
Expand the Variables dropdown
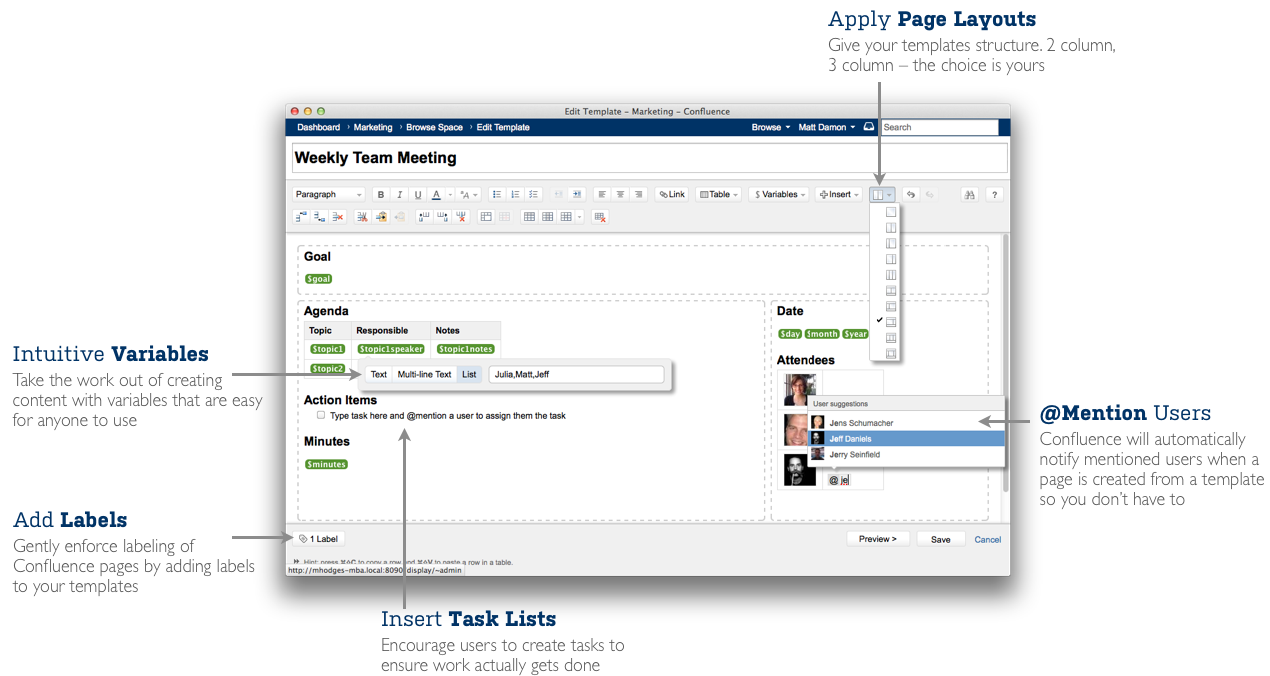pyautogui.click(x=779, y=194)
